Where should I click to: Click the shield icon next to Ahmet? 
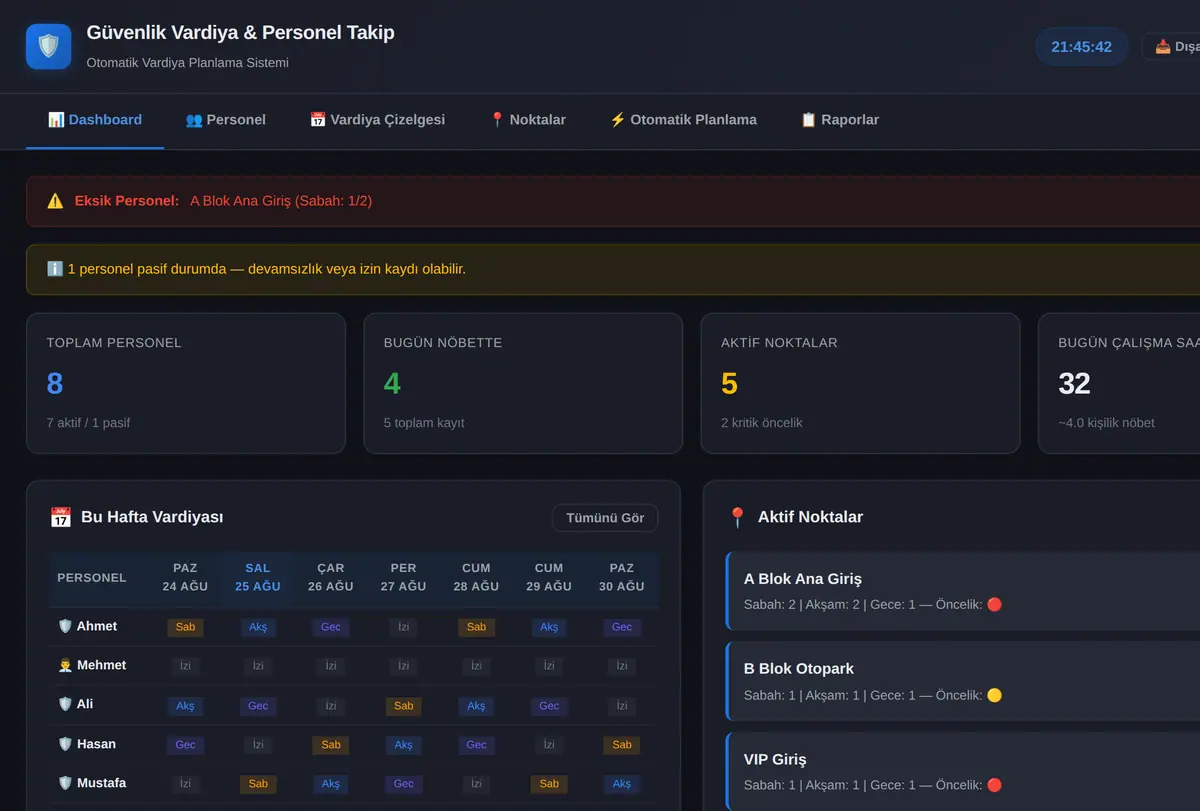click(x=65, y=626)
